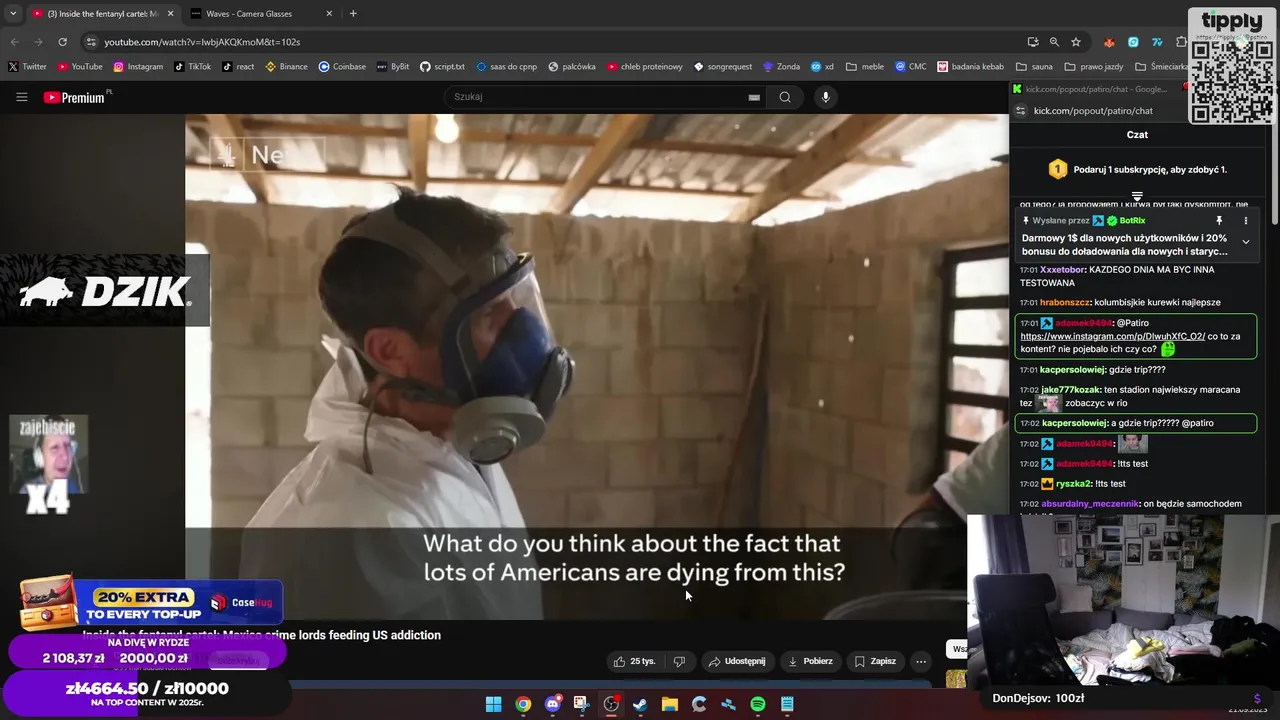The height and width of the screenshot is (720, 1280).
Task: Expand the prawo jazdy bookmark folder
Action: [1094, 67]
